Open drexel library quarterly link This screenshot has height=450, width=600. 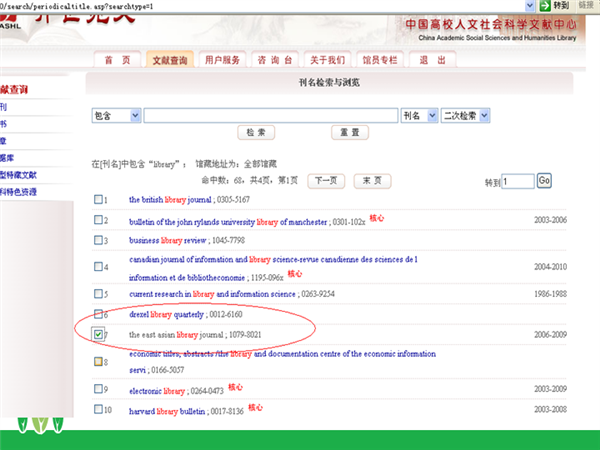[166, 315]
